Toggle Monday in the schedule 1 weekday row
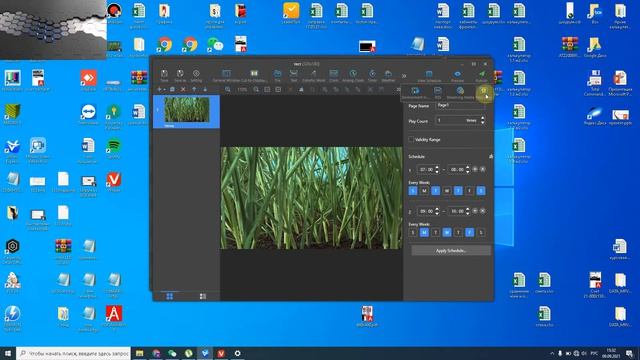This screenshot has height=360, width=640. [424, 191]
